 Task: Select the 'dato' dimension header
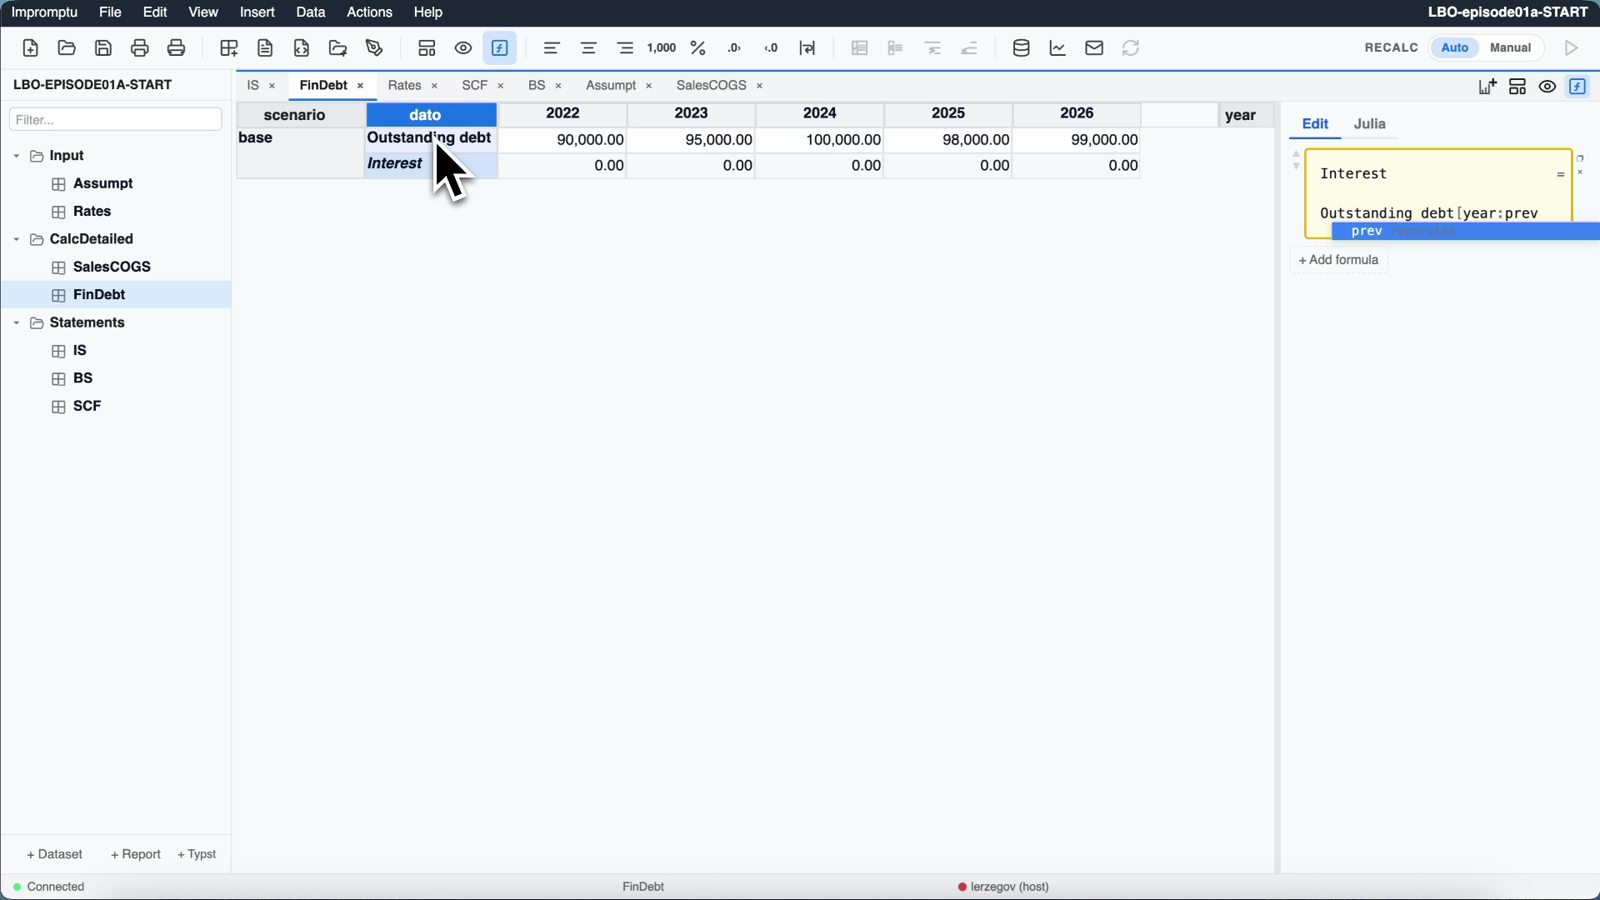point(432,115)
